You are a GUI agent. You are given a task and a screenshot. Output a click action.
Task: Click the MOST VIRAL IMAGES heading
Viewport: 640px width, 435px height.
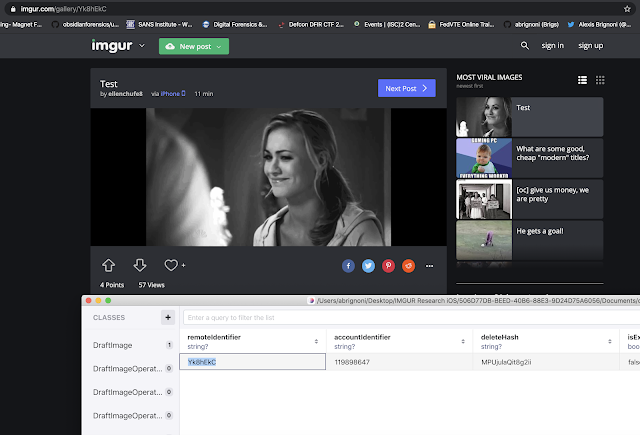pyautogui.click(x=489, y=77)
